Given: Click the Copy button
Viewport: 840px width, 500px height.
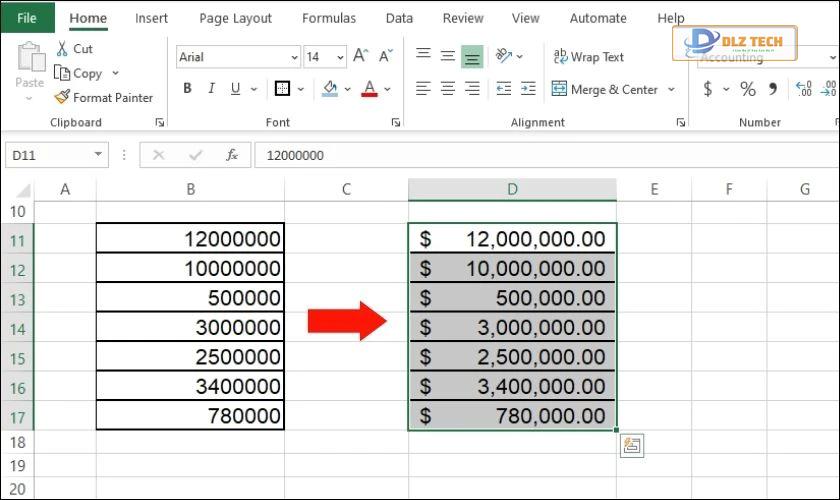Looking at the screenshot, I should click(x=78, y=73).
